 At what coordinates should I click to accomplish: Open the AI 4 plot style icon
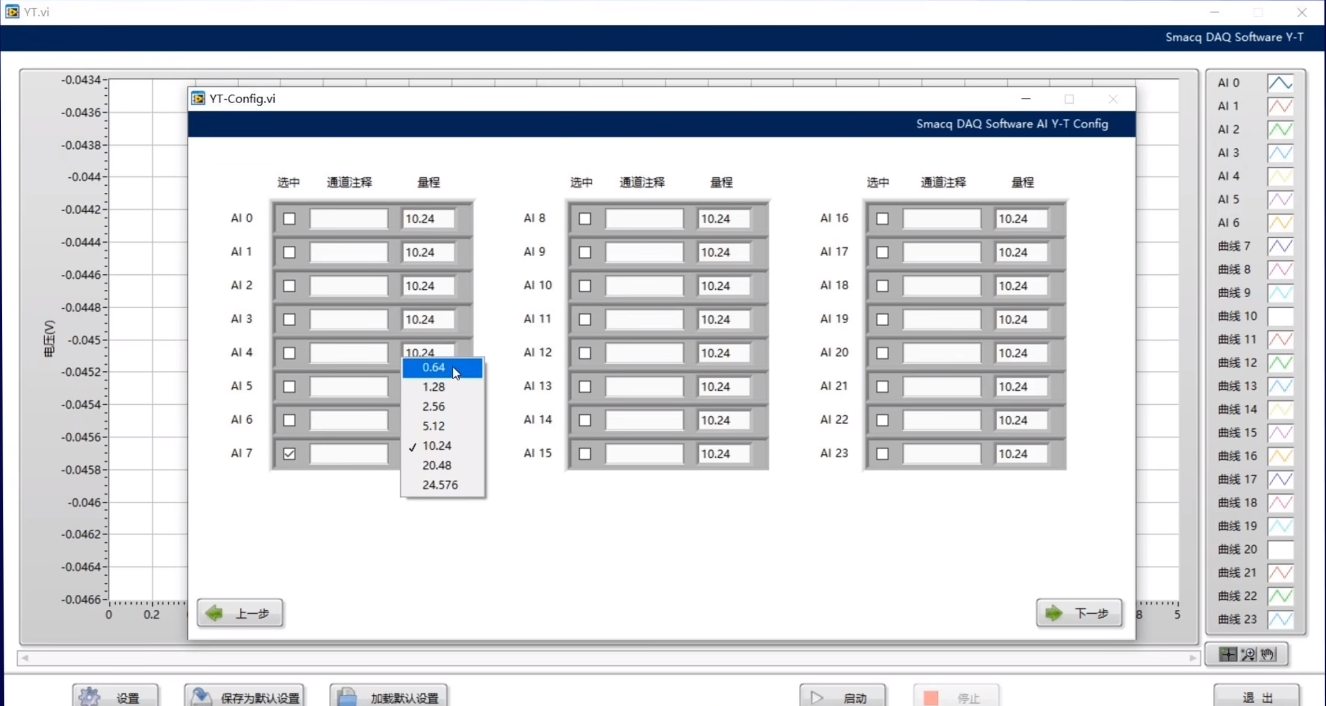click(1280, 176)
